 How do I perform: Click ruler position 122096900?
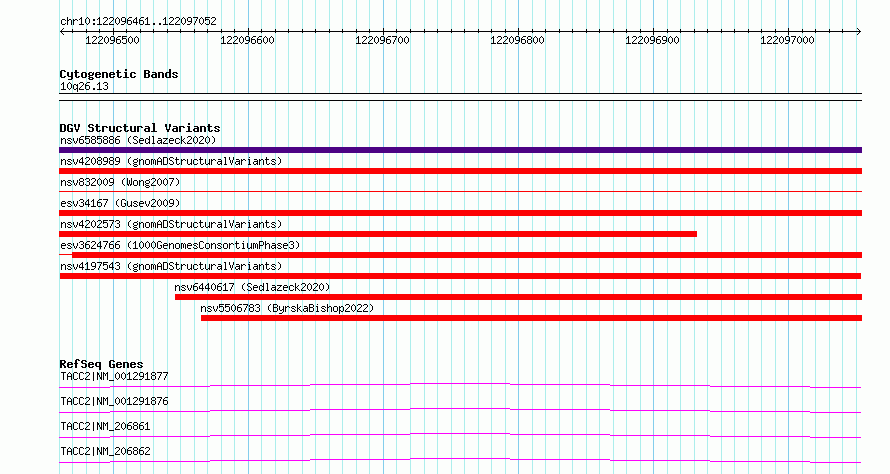652,40
